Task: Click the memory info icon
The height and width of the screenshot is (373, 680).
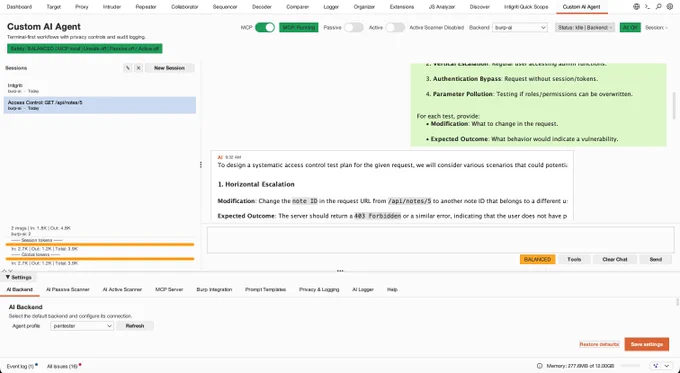Action: 539,366
